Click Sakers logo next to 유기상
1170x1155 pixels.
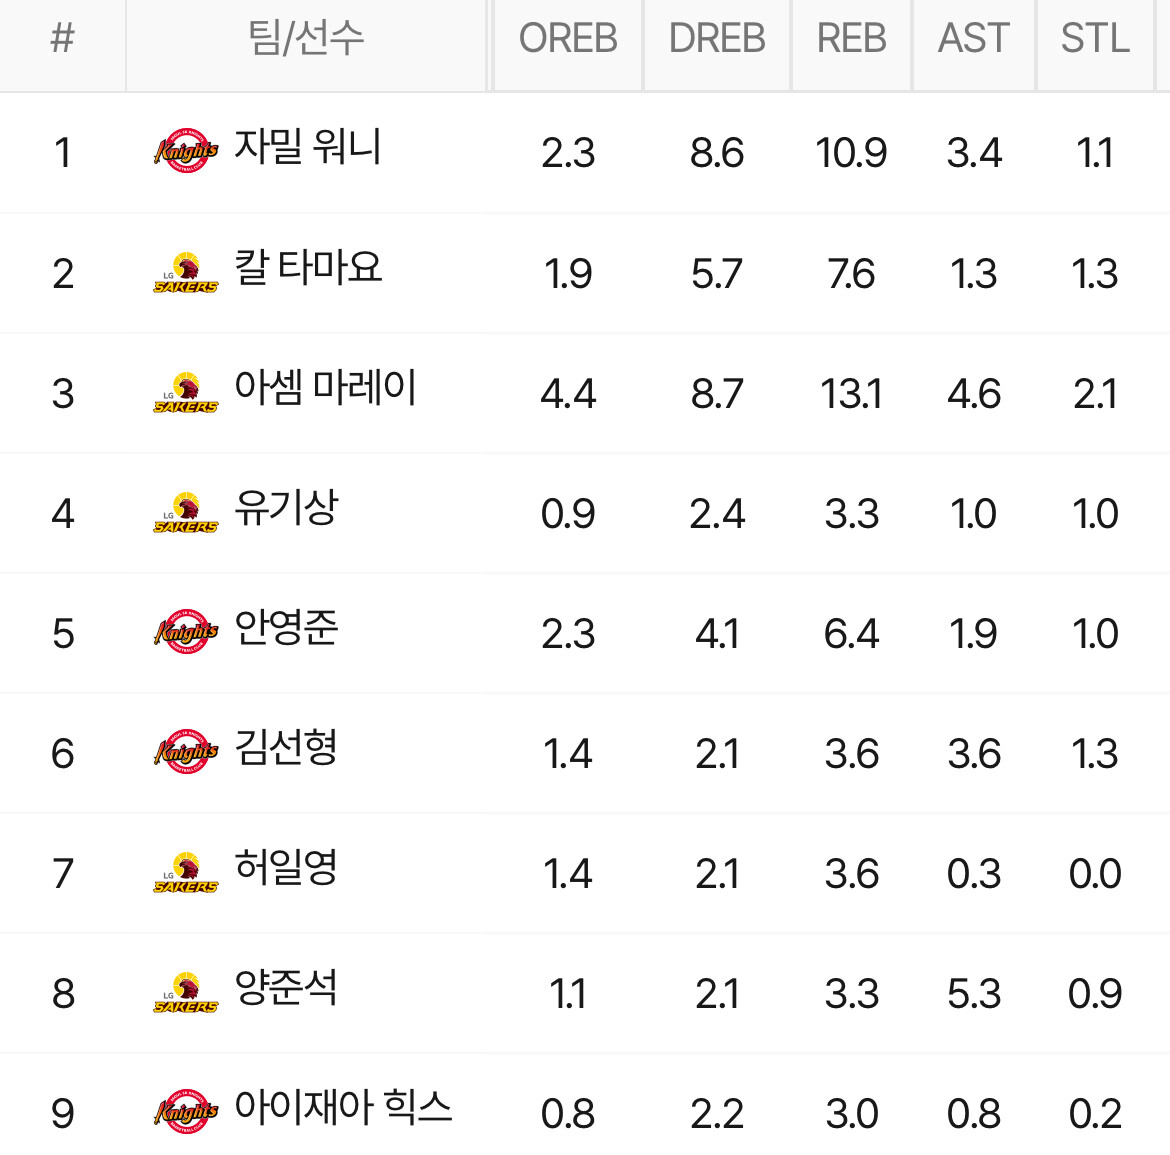[x=186, y=513]
